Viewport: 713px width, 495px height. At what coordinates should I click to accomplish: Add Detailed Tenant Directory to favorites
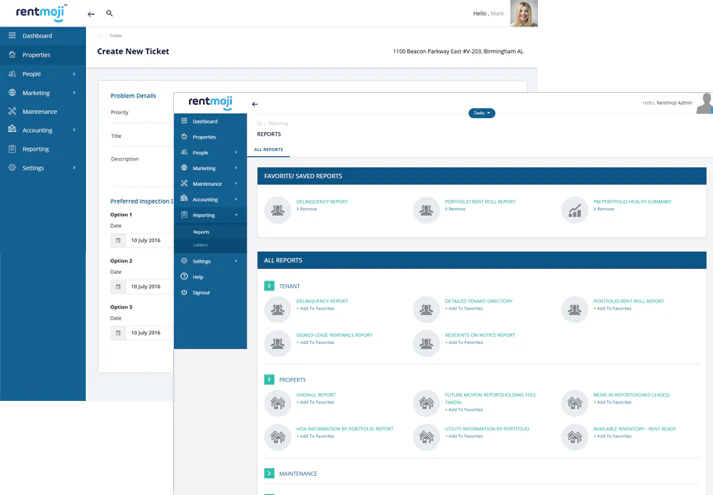click(x=464, y=309)
